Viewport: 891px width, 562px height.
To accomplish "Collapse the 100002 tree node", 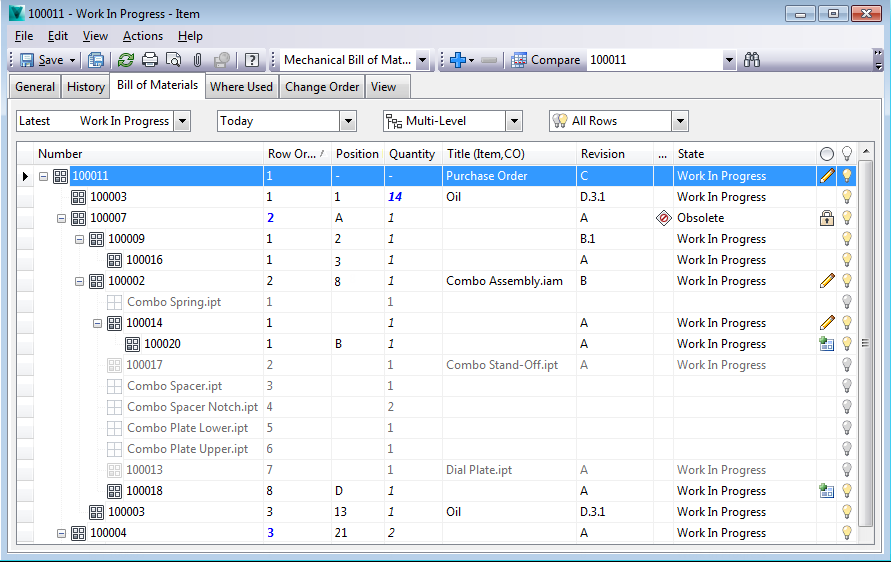I will 79,281.
